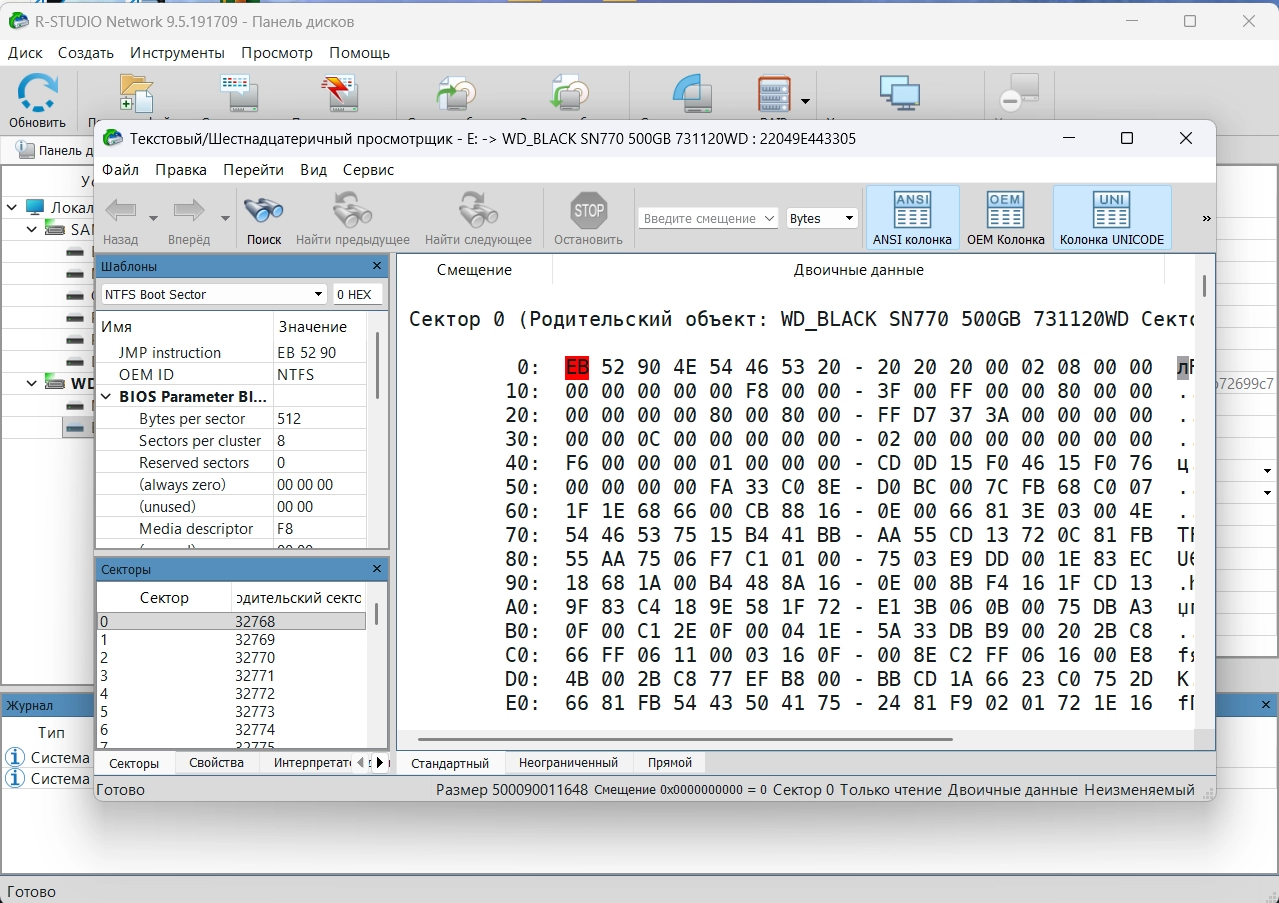Collapse the BIOS Parameter Block group
Screen dimensions: 1279x903
(x=107, y=397)
